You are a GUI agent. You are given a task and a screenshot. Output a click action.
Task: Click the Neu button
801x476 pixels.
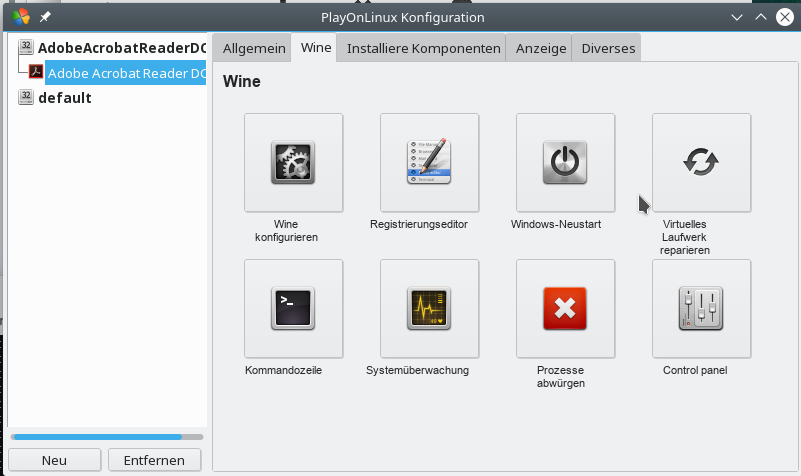(x=54, y=460)
